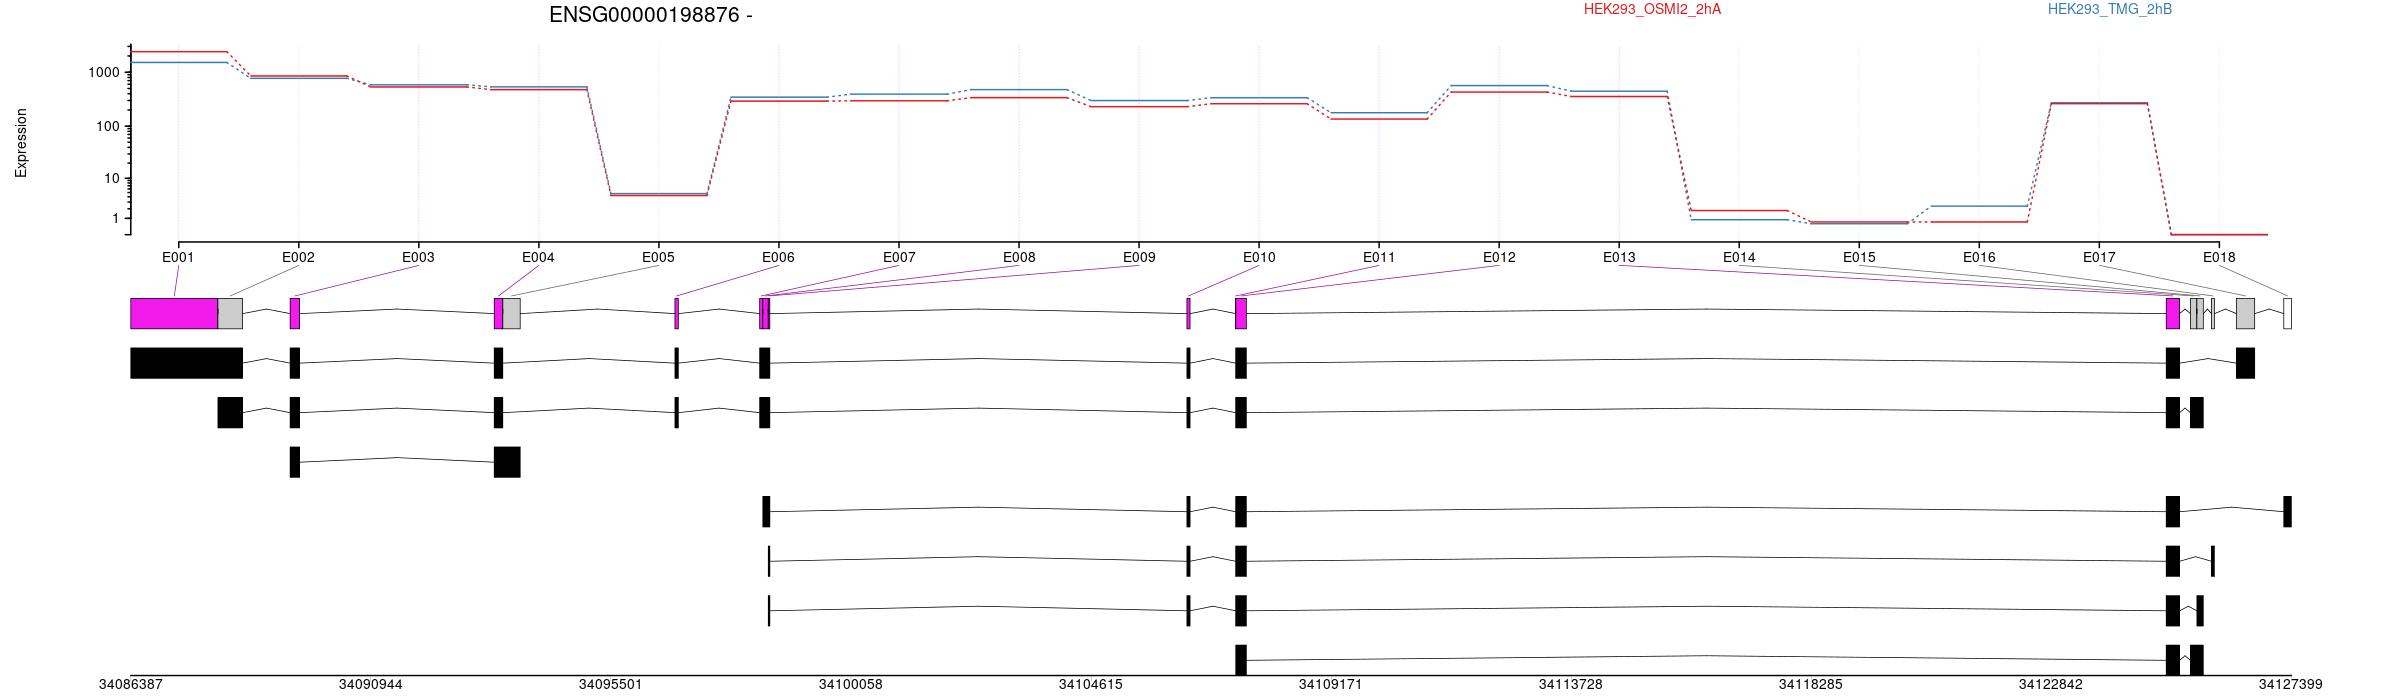Click the Expression y-axis label
Screen dimensions: 2400x700
[x=21, y=143]
